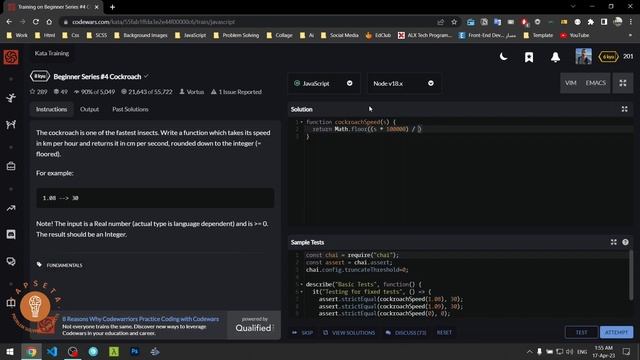This screenshot has width=640, height=360.
Task: Open the taskbar clock
Action: click(x=603, y=351)
